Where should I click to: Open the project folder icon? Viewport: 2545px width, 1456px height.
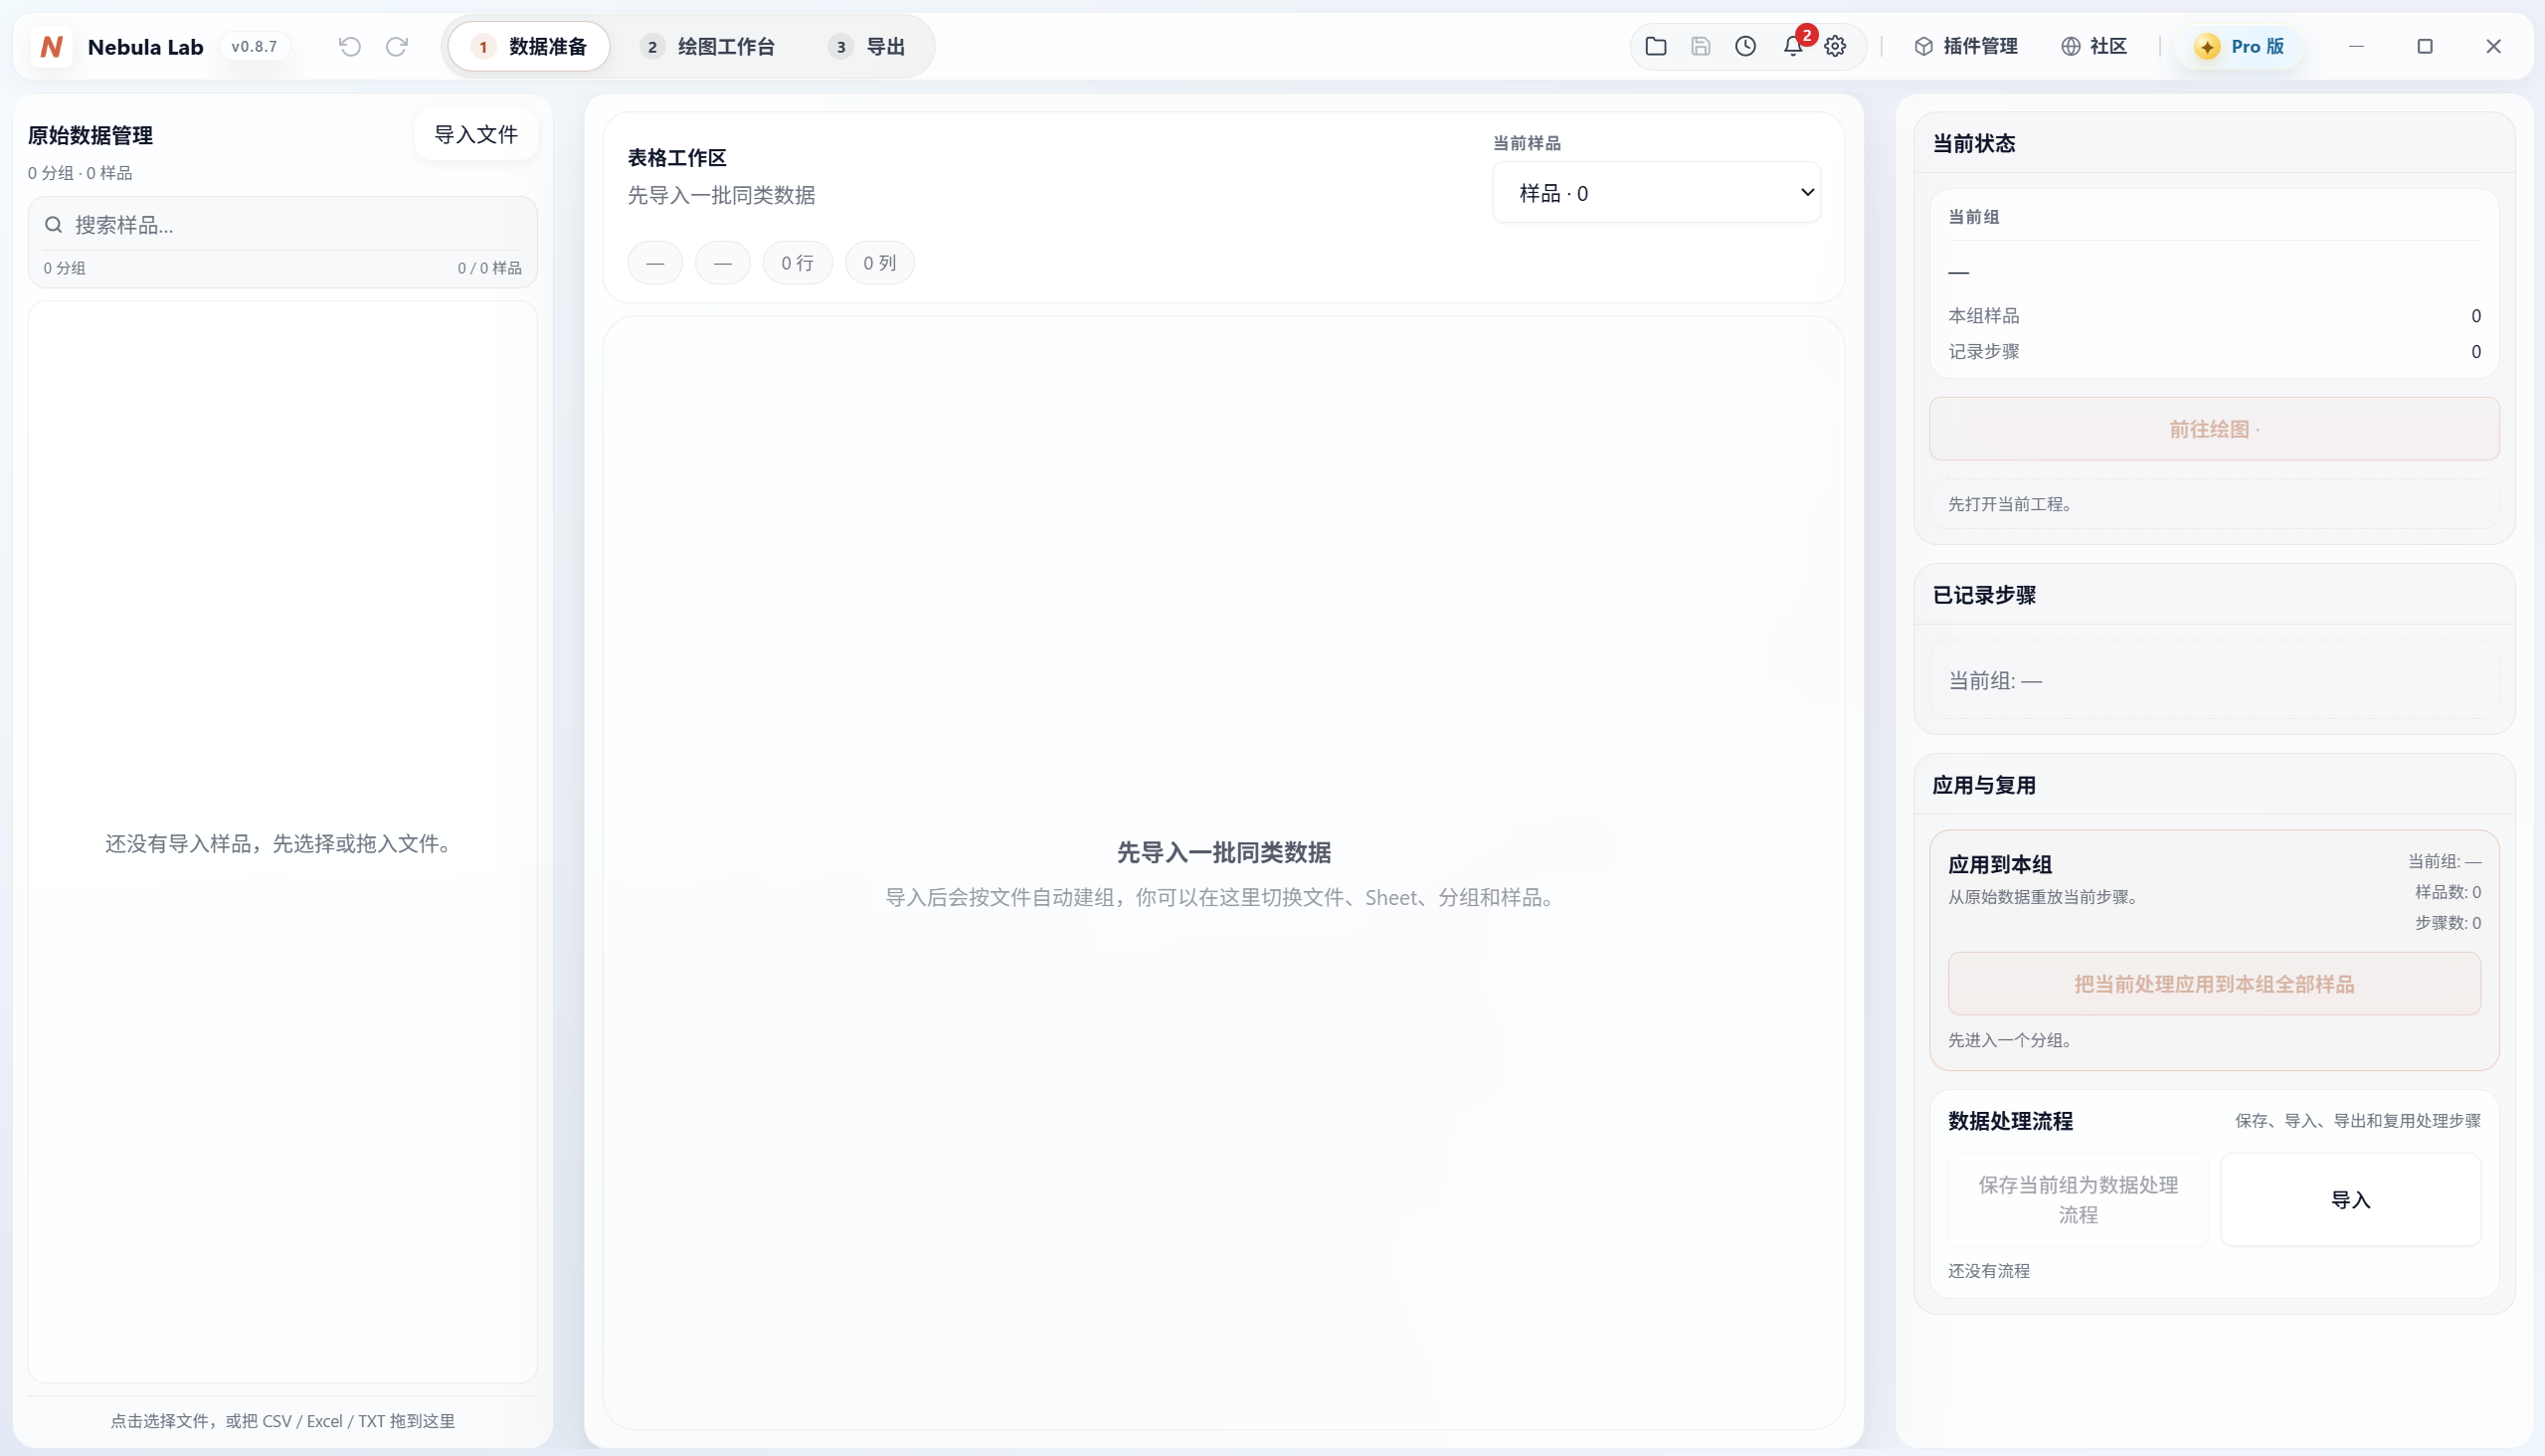point(1656,46)
